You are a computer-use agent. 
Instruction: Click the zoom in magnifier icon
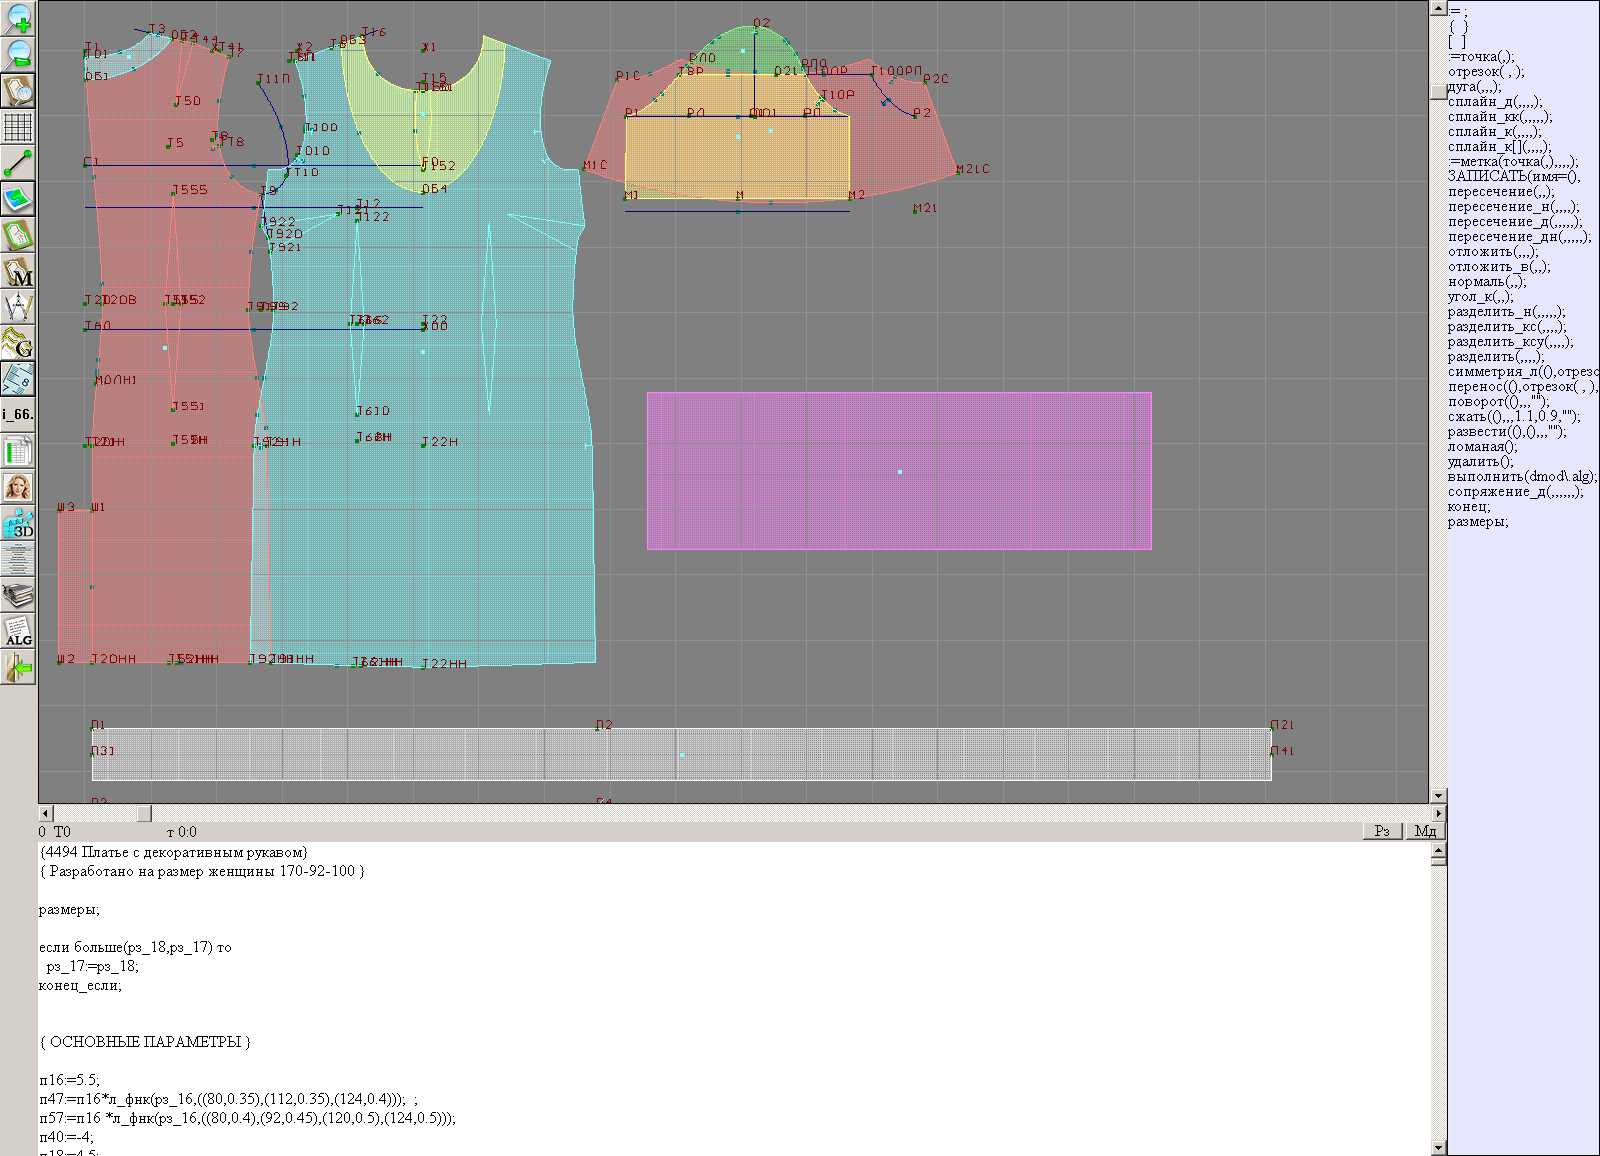pos(18,17)
